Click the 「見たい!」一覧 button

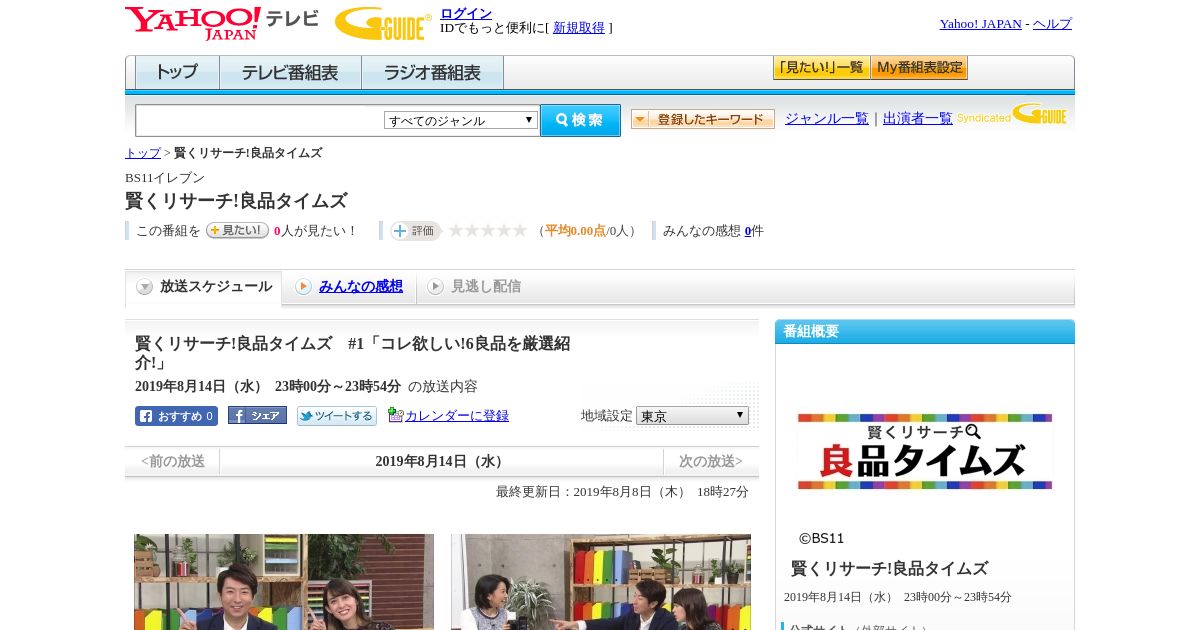821,68
